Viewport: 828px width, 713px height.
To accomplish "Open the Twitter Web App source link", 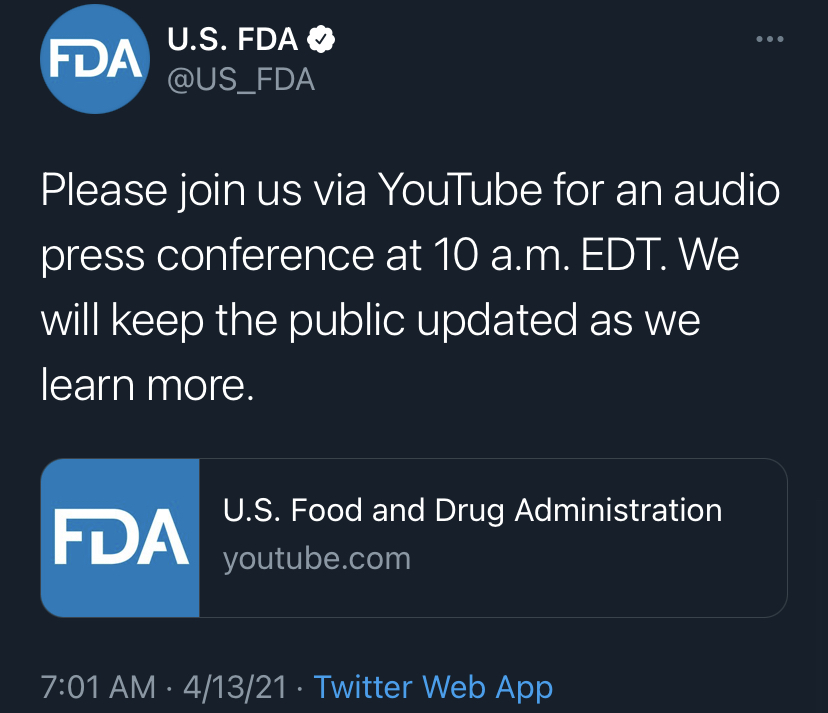I will (x=433, y=687).
